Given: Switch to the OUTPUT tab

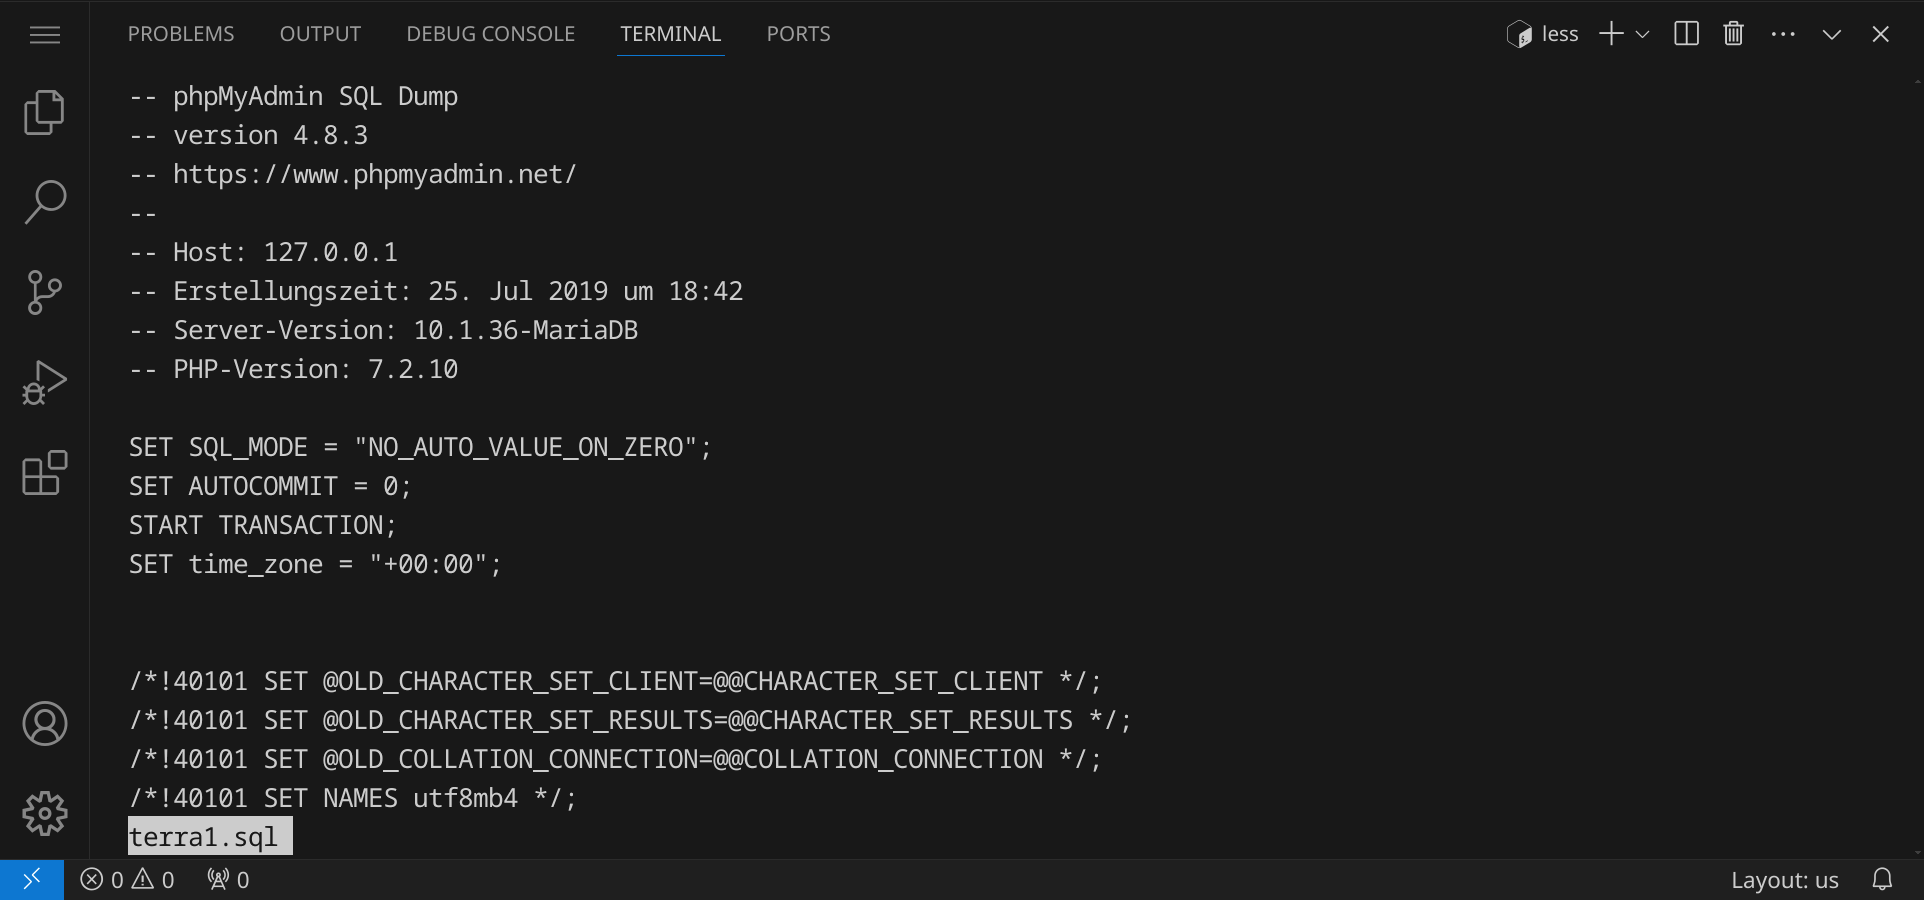Looking at the screenshot, I should (x=320, y=34).
